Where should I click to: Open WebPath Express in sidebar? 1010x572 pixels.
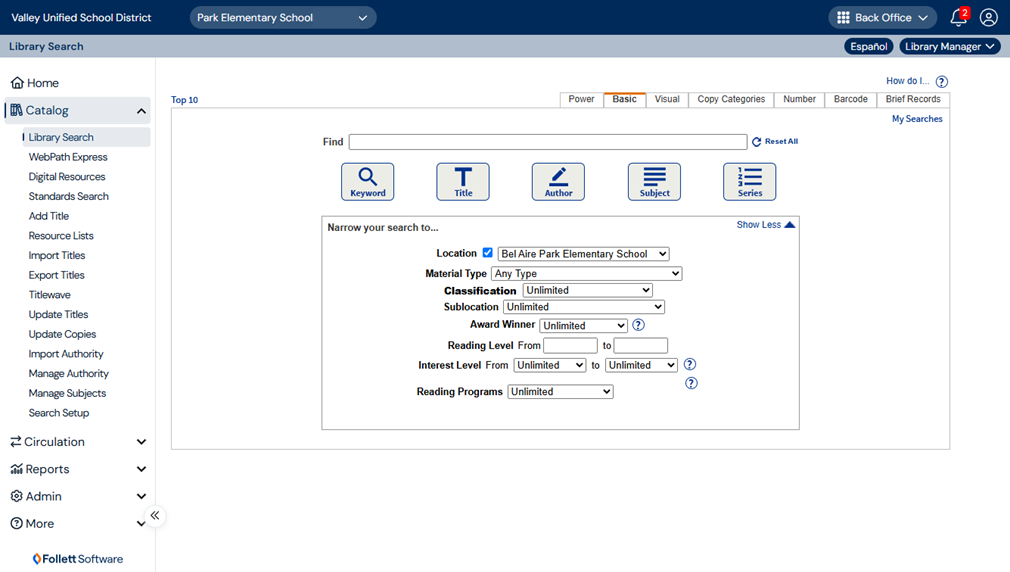[68, 157]
